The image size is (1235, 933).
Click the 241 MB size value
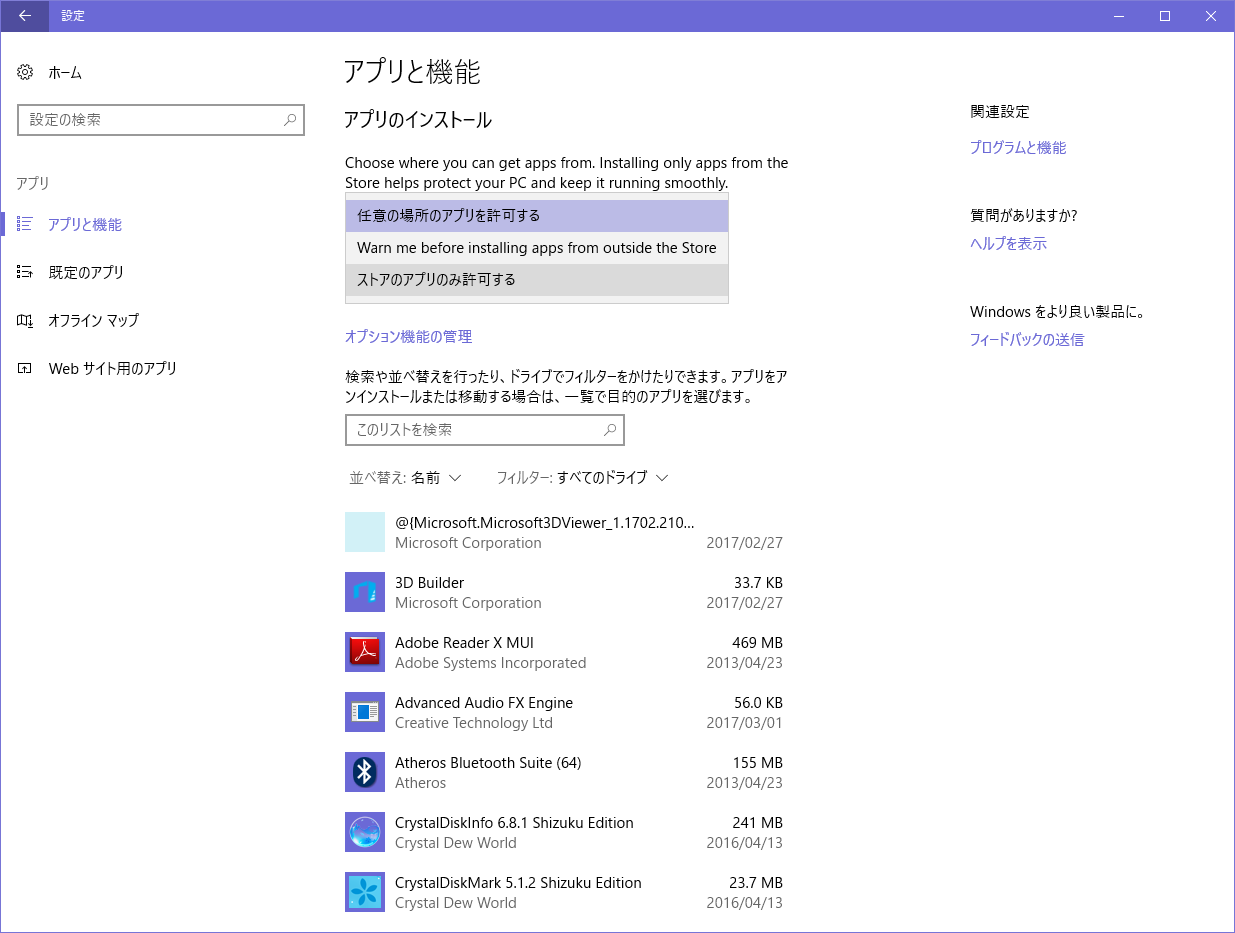pyautogui.click(x=757, y=823)
